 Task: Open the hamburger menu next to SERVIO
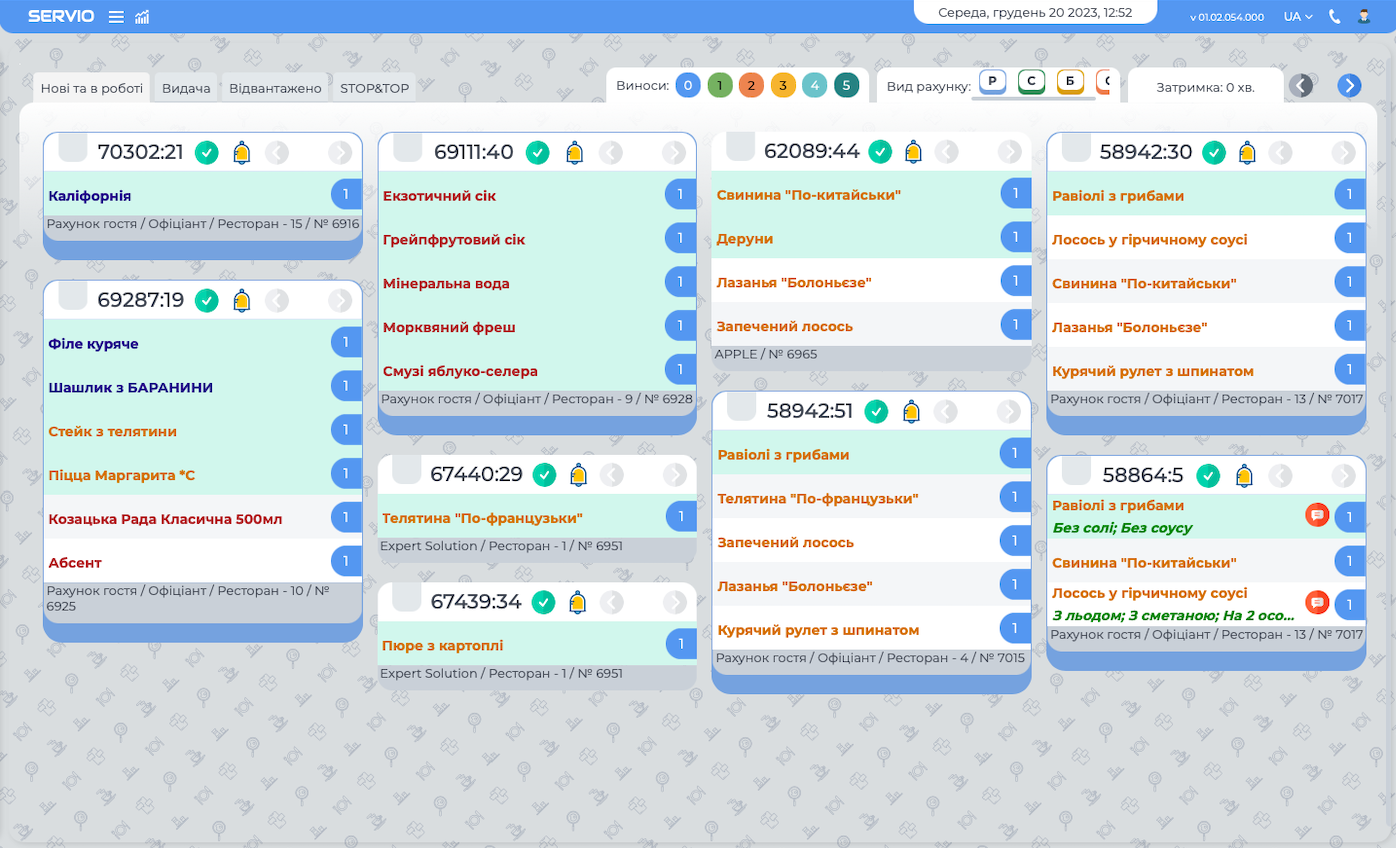(116, 17)
